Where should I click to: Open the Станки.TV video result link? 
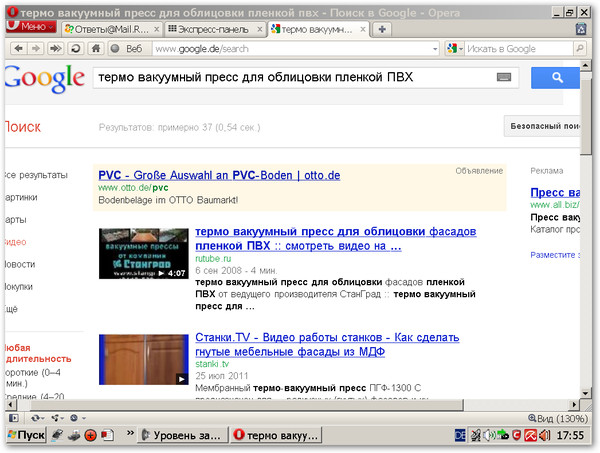pyautogui.click(x=327, y=344)
